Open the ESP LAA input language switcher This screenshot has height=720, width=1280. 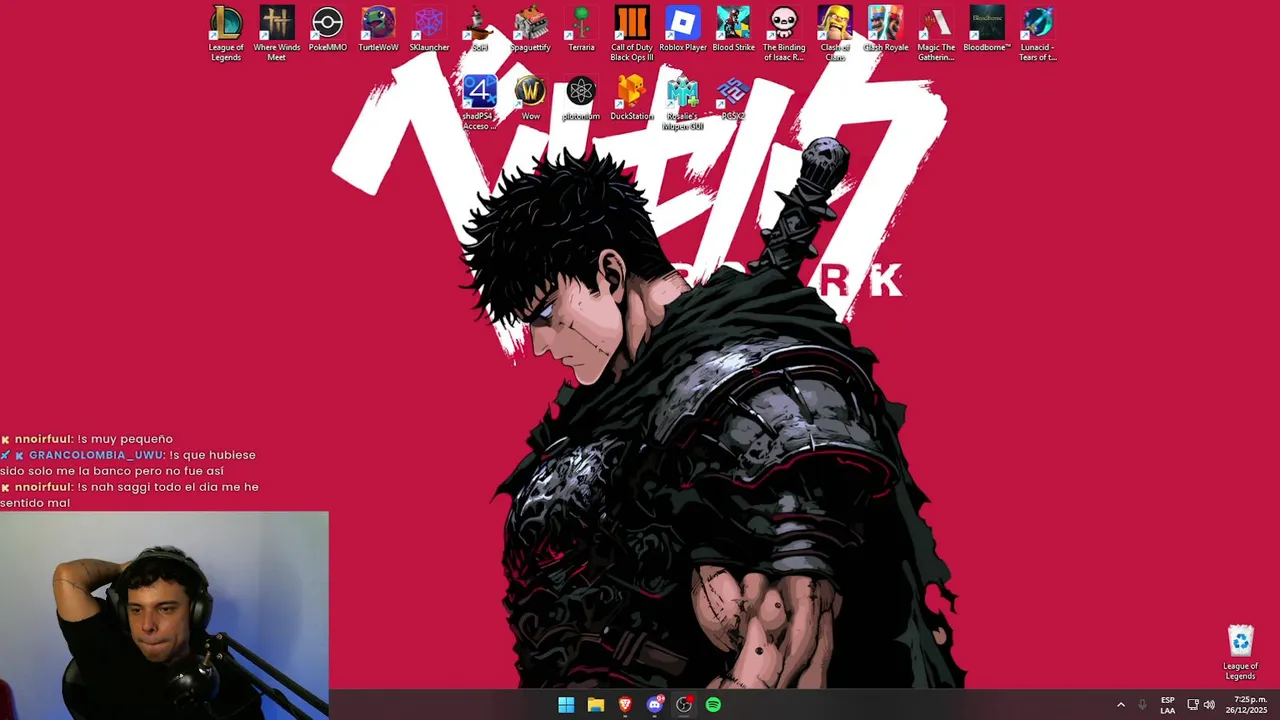(x=1167, y=705)
